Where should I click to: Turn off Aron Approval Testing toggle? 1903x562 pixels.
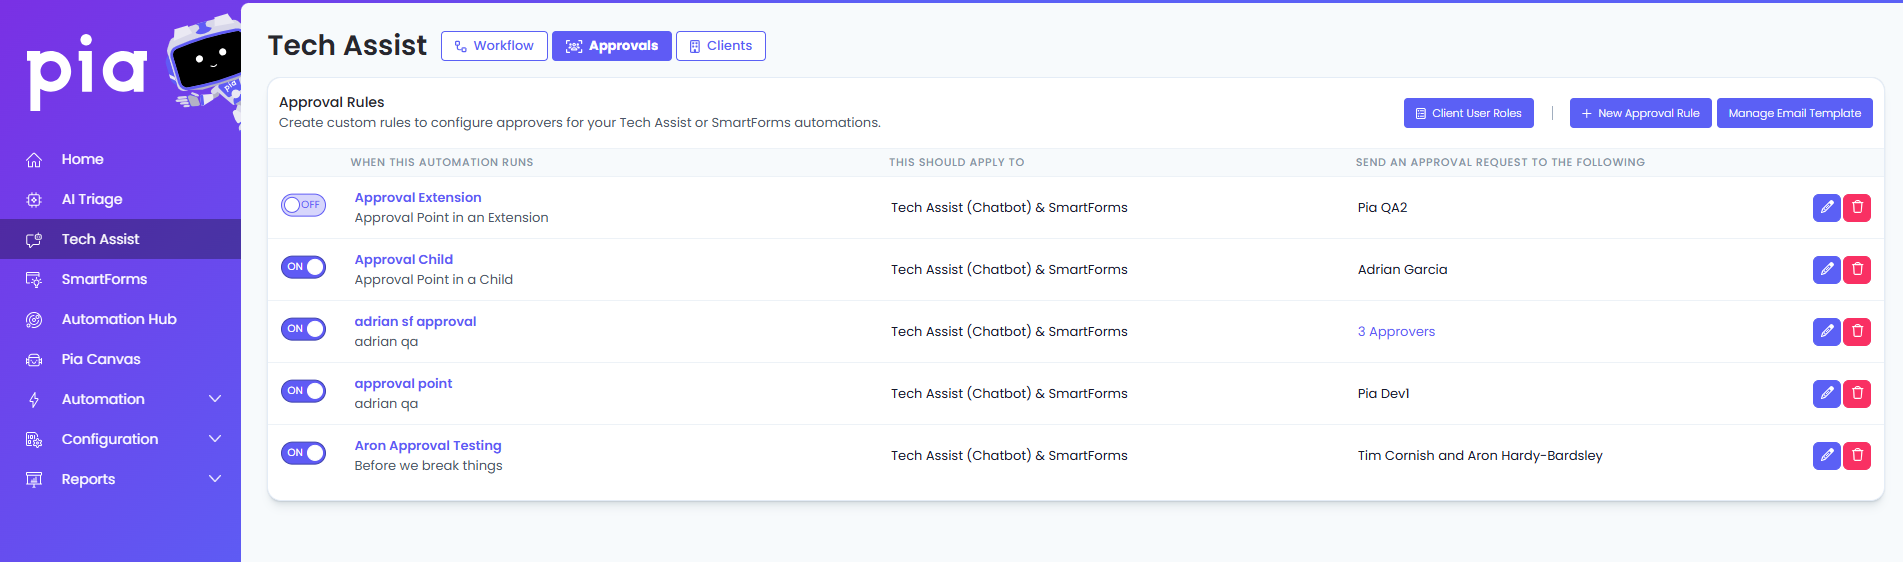click(303, 453)
